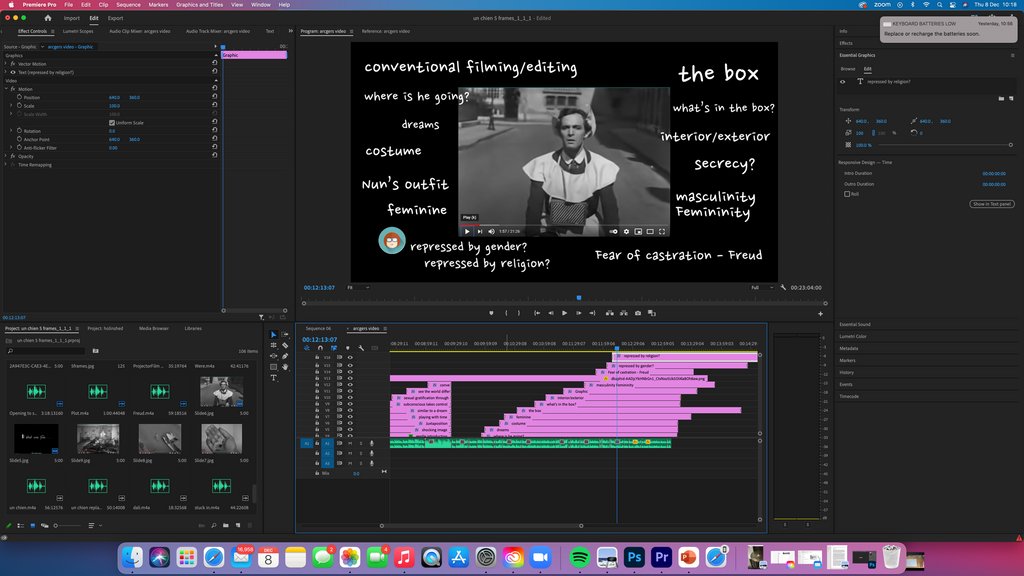Select the Selection (arrow) tool
1024x576 pixels.
pyautogui.click(x=274, y=334)
